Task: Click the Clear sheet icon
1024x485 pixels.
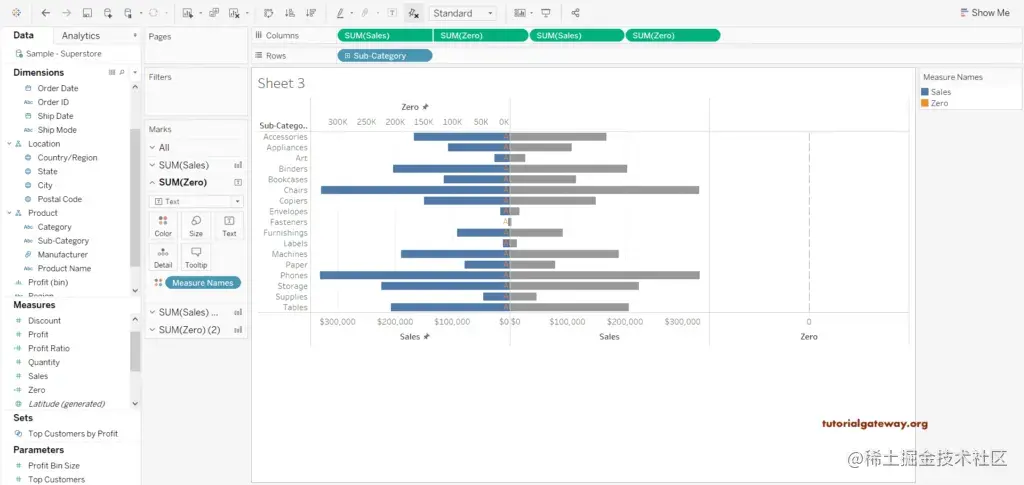Action: (x=234, y=12)
